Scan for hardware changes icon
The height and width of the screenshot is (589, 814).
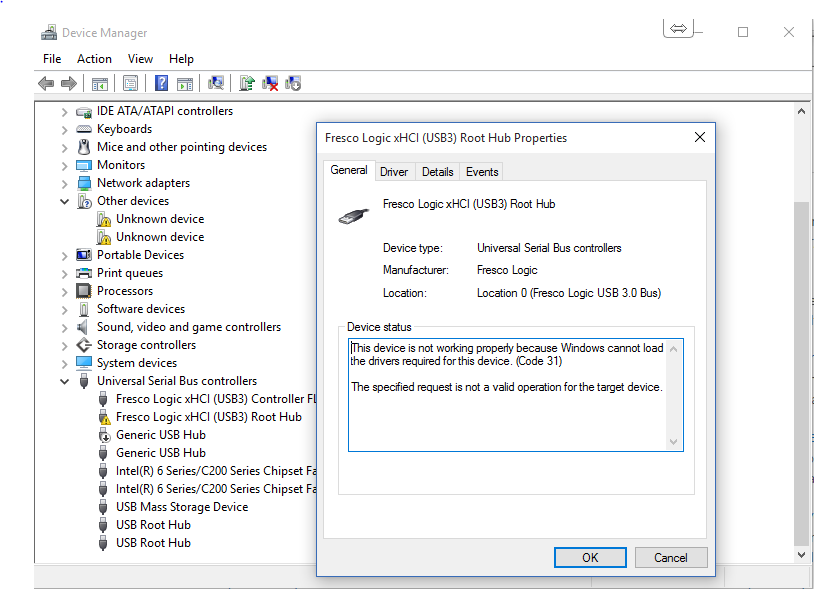(216, 83)
